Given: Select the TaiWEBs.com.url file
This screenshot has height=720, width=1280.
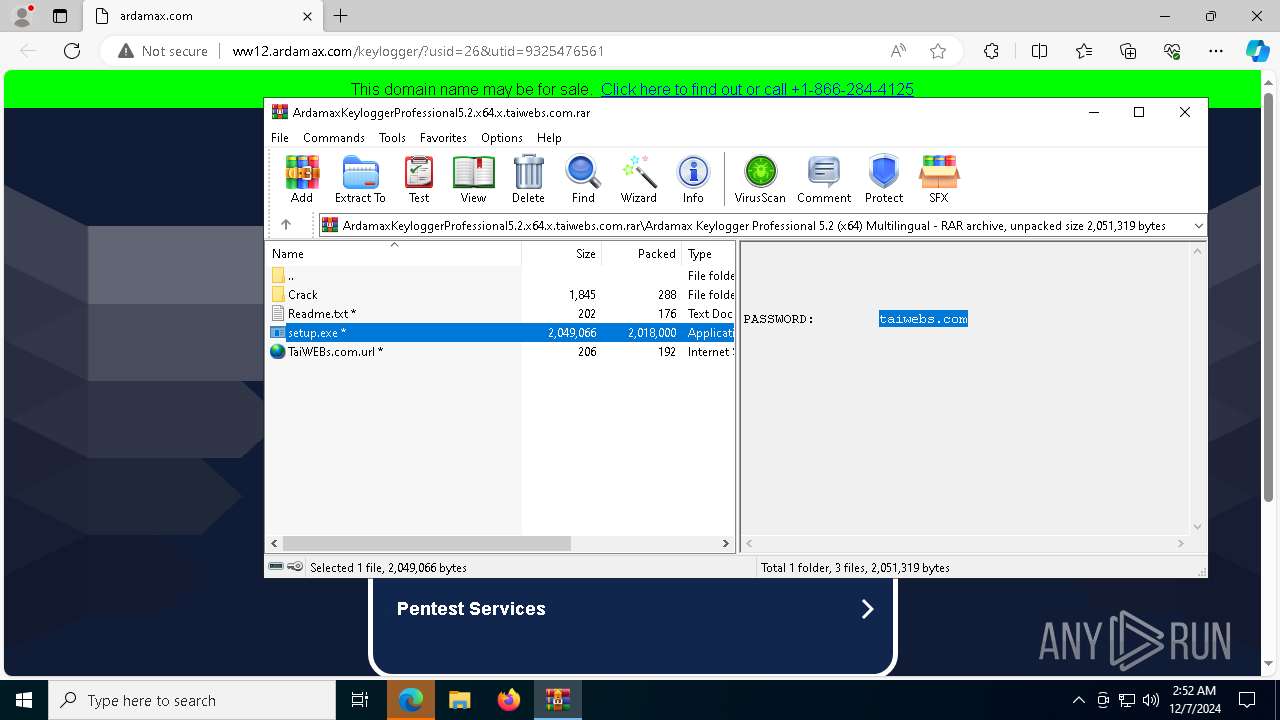Looking at the screenshot, I should 502,352.
